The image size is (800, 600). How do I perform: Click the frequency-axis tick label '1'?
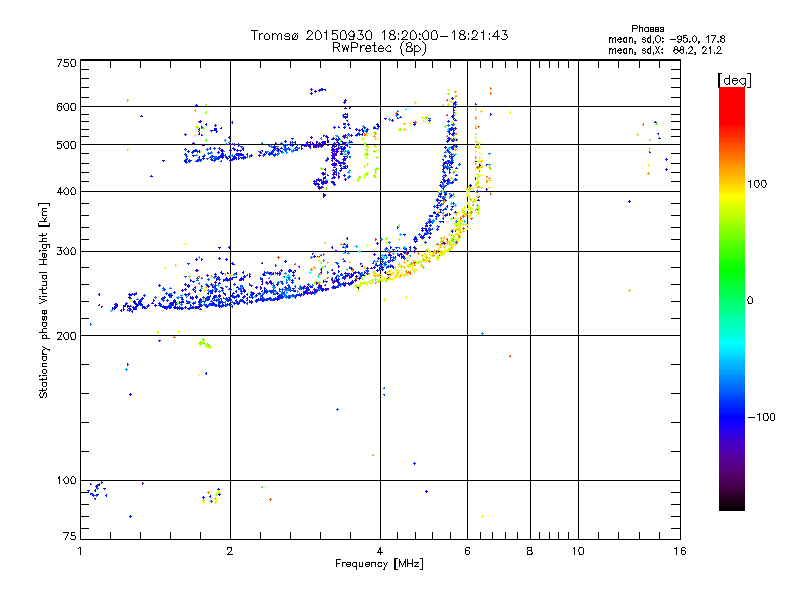point(80,551)
